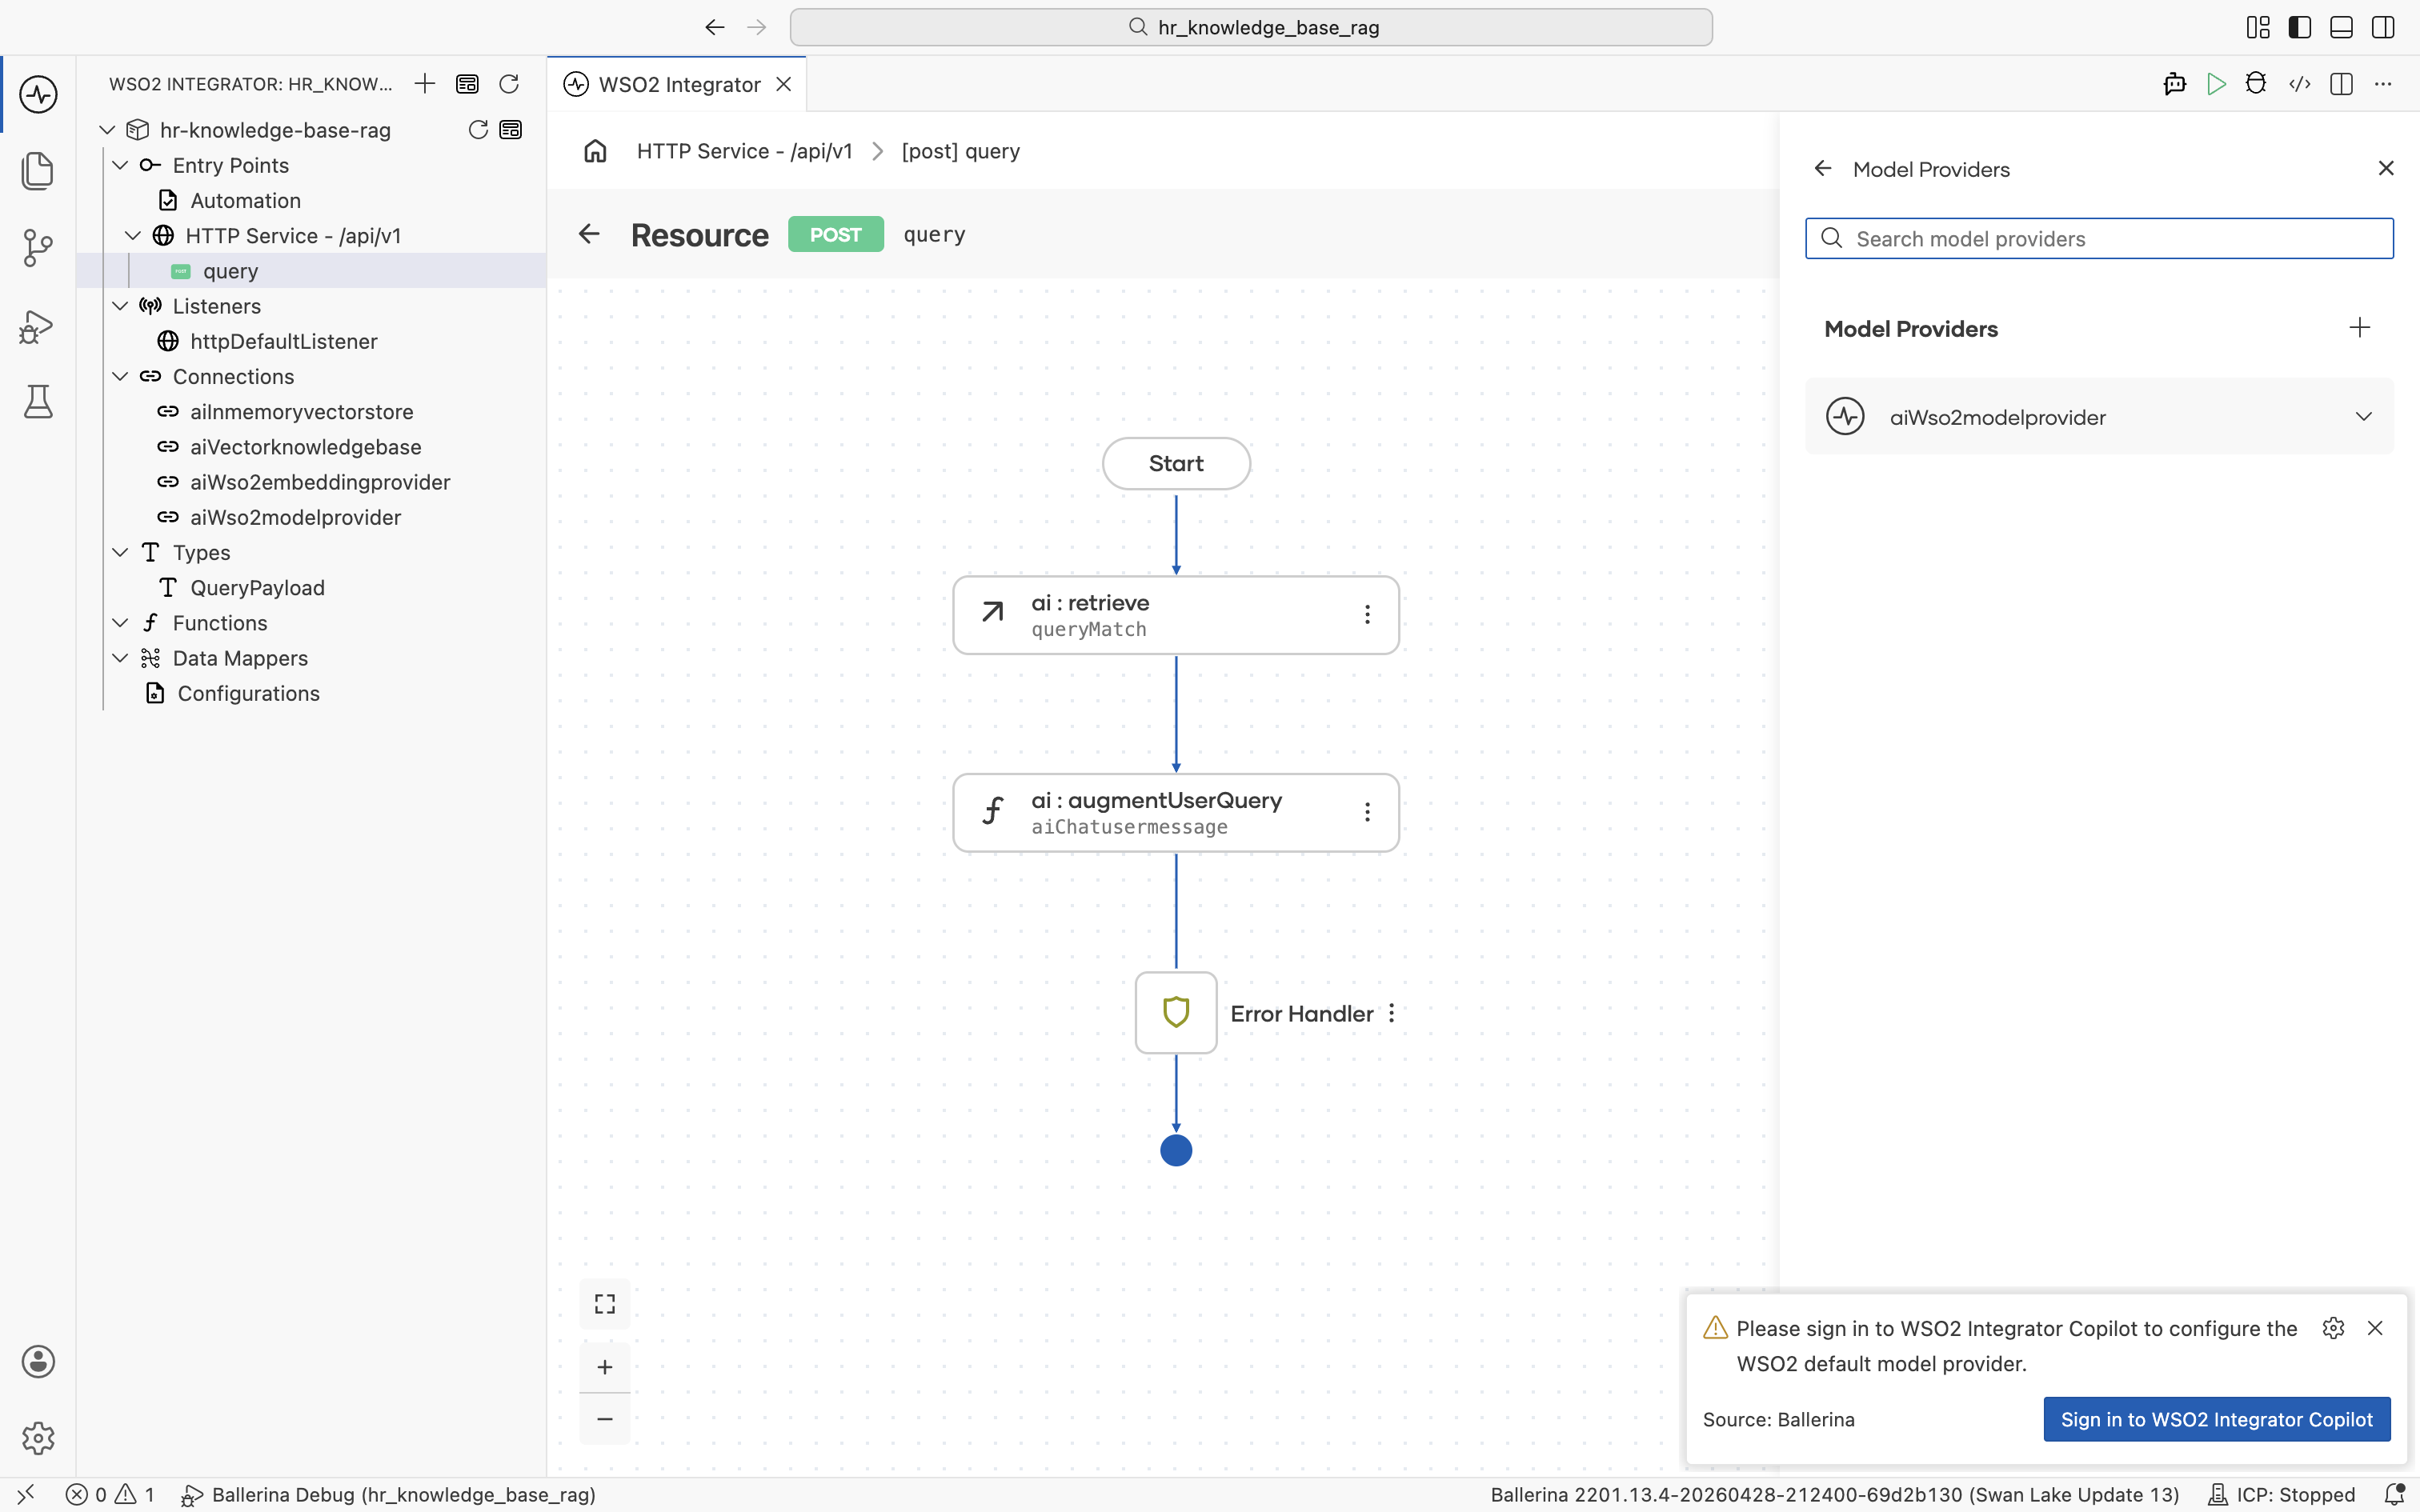
Task: Focus the Search model providers field
Action: pos(2099,238)
